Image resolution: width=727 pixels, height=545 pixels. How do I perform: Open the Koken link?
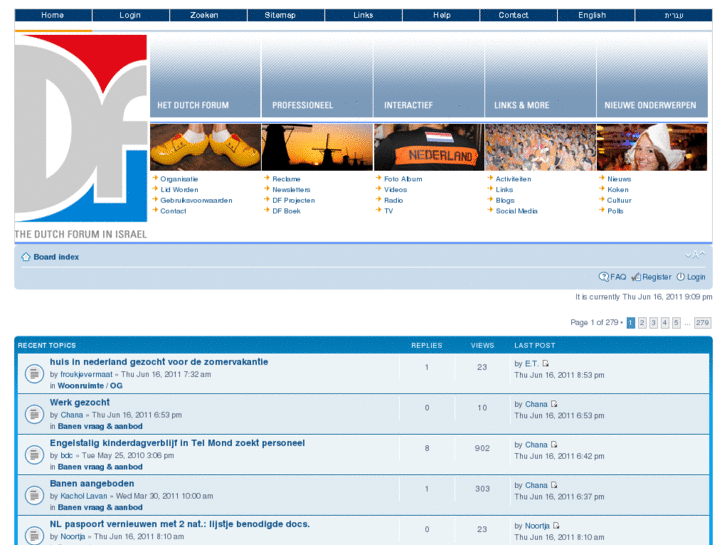click(x=618, y=190)
